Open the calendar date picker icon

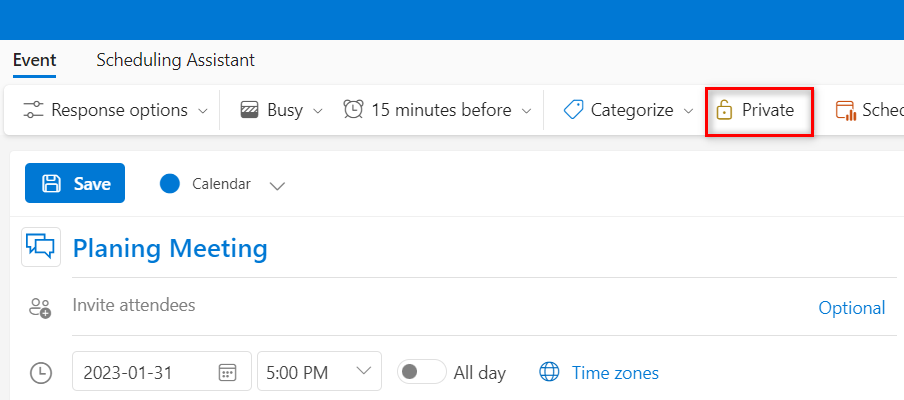tap(227, 372)
